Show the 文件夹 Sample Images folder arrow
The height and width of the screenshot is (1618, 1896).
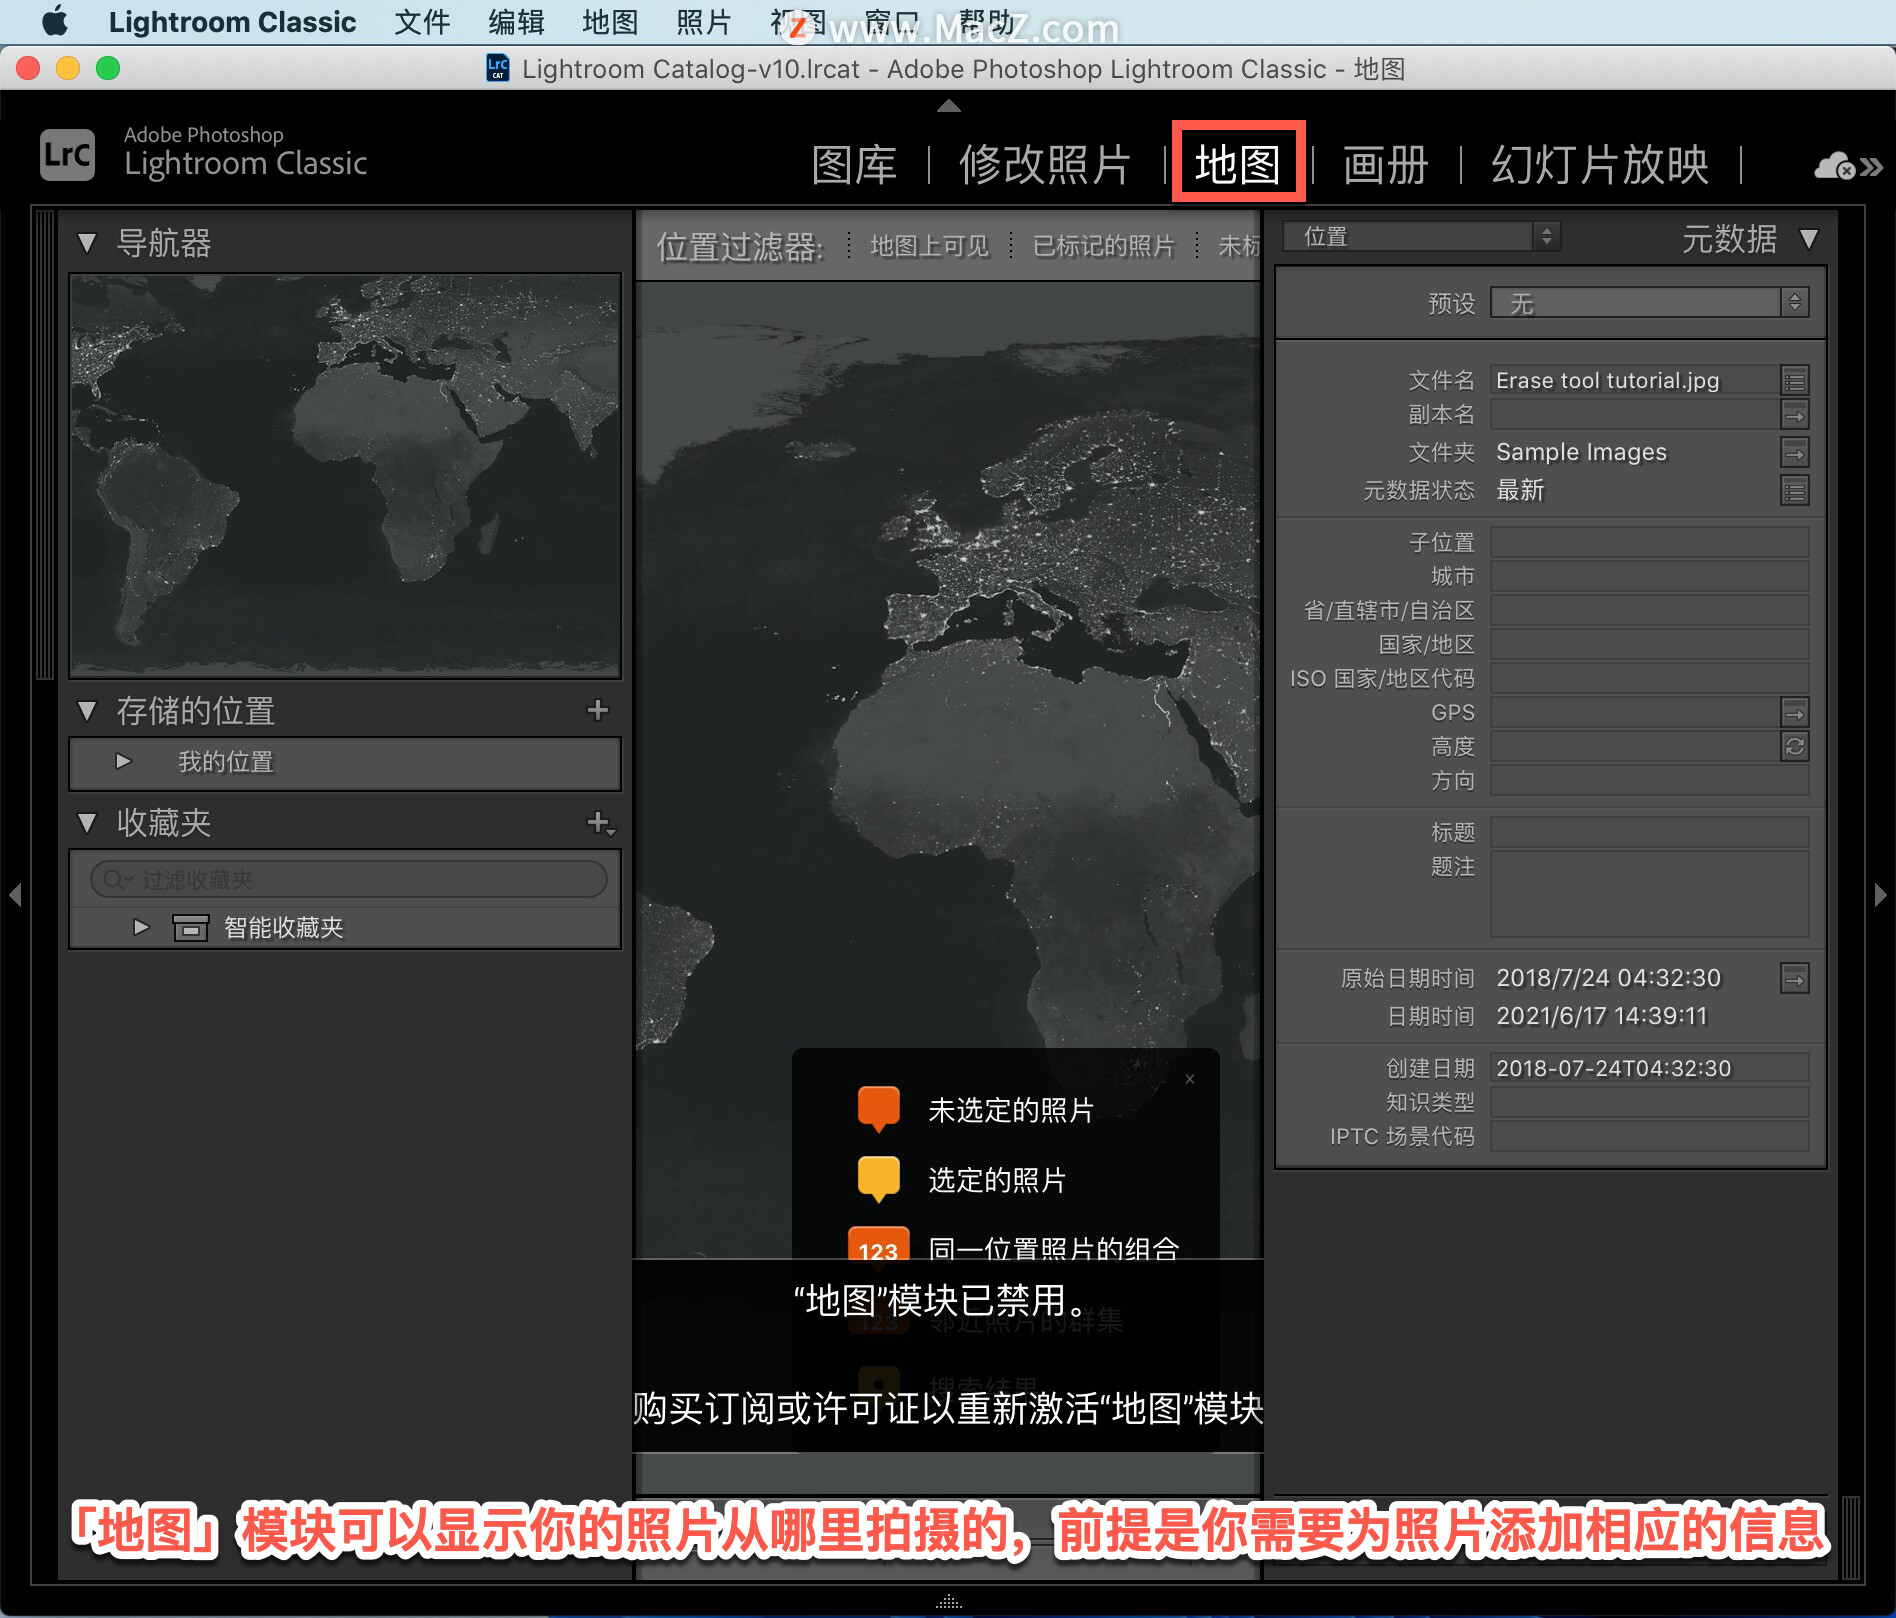tap(1795, 453)
